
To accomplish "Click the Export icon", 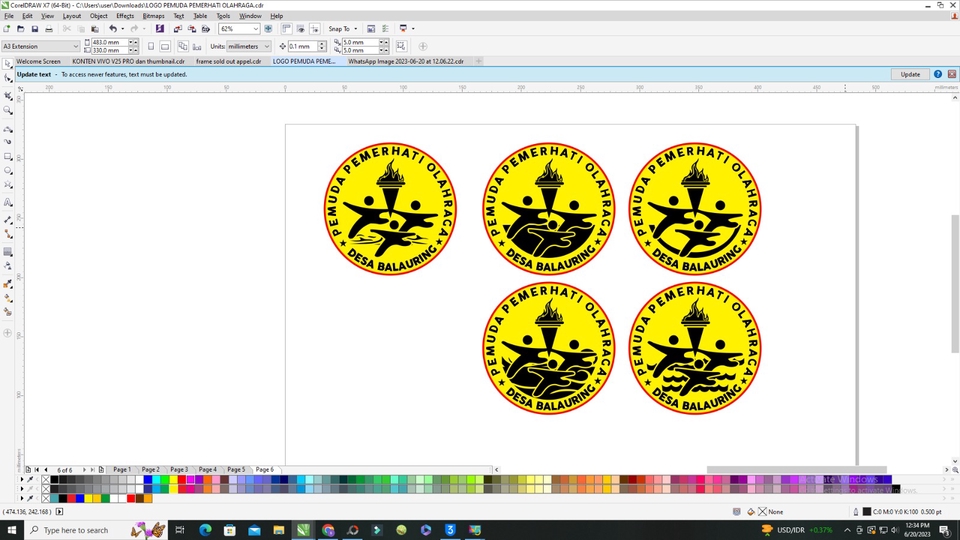I will [x=192, y=29].
